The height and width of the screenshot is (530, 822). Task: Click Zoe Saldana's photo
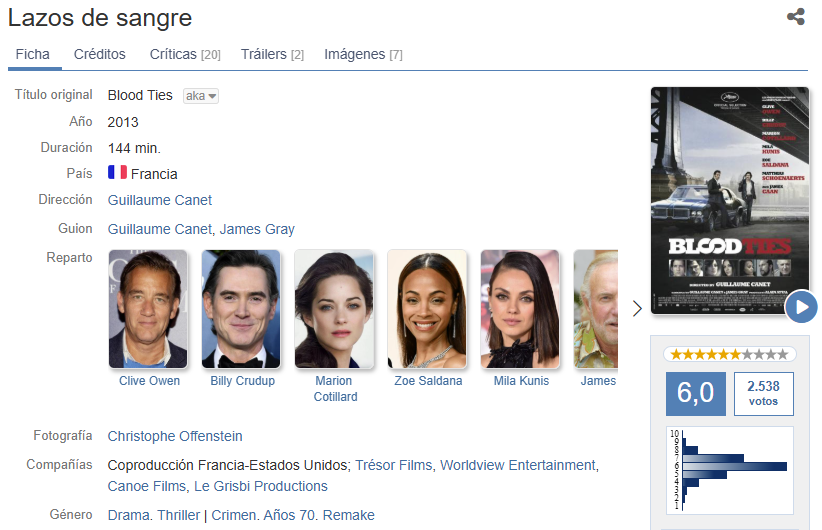[x=427, y=309]
